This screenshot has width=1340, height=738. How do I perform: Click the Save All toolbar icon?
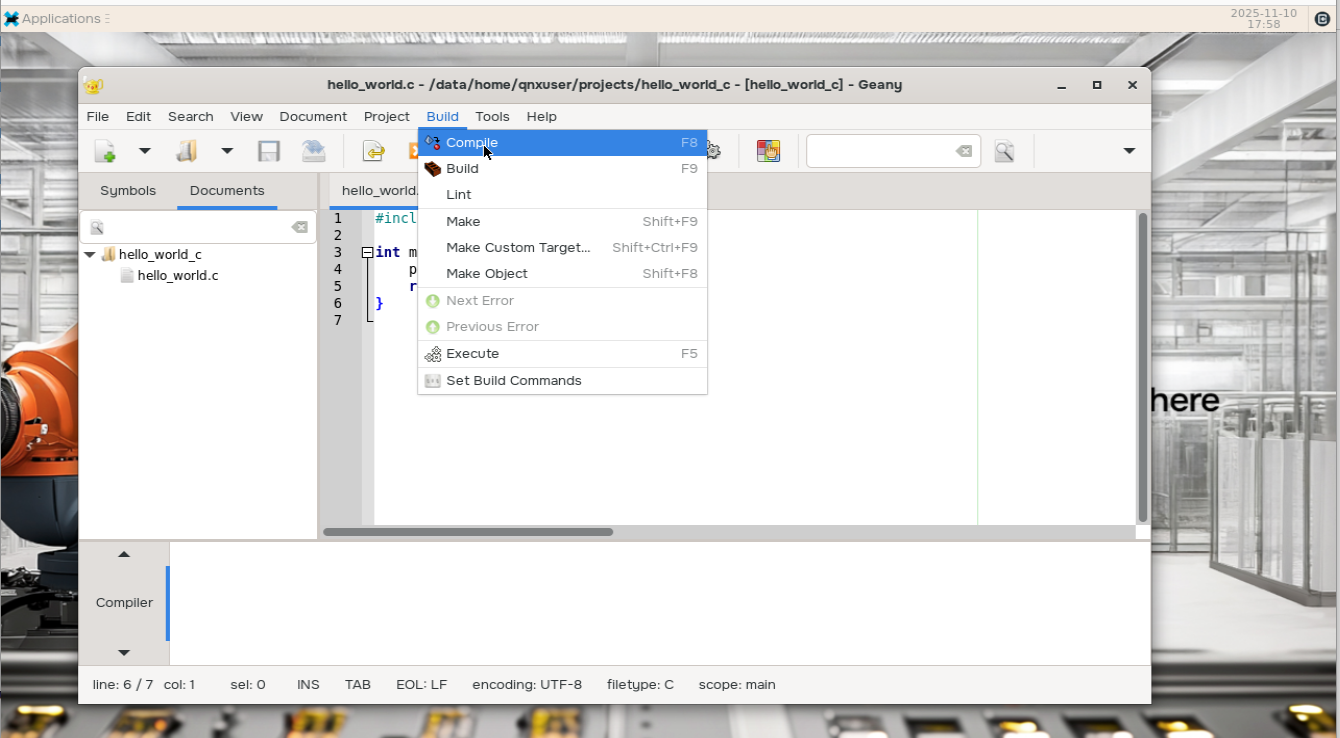click(x=313, y=151)
